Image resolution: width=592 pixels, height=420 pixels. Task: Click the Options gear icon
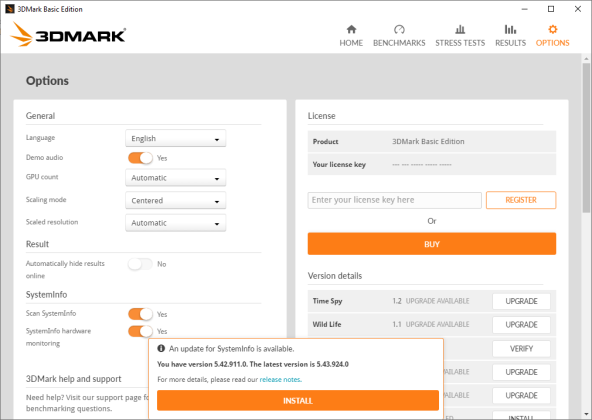coord(552,29)
